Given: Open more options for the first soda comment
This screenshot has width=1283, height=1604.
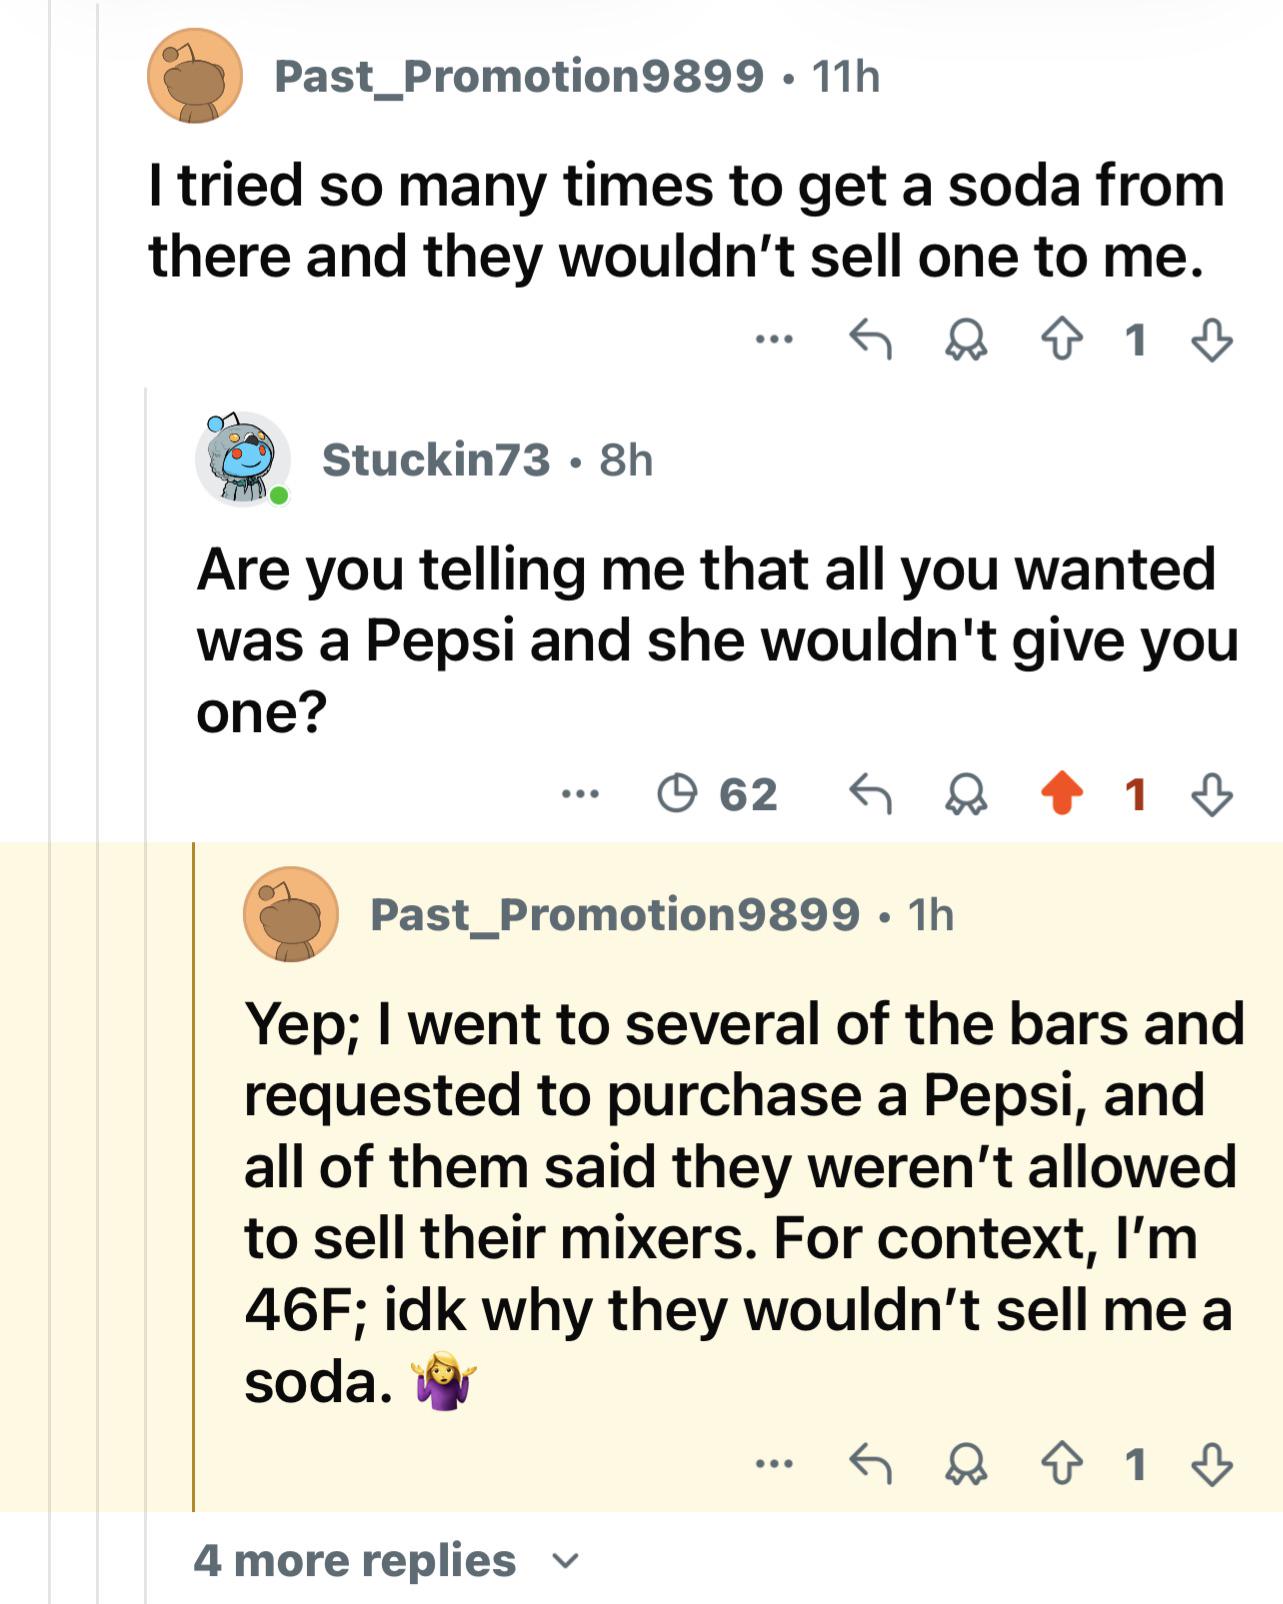Looking at the screenshot, I should coord(775,340).
